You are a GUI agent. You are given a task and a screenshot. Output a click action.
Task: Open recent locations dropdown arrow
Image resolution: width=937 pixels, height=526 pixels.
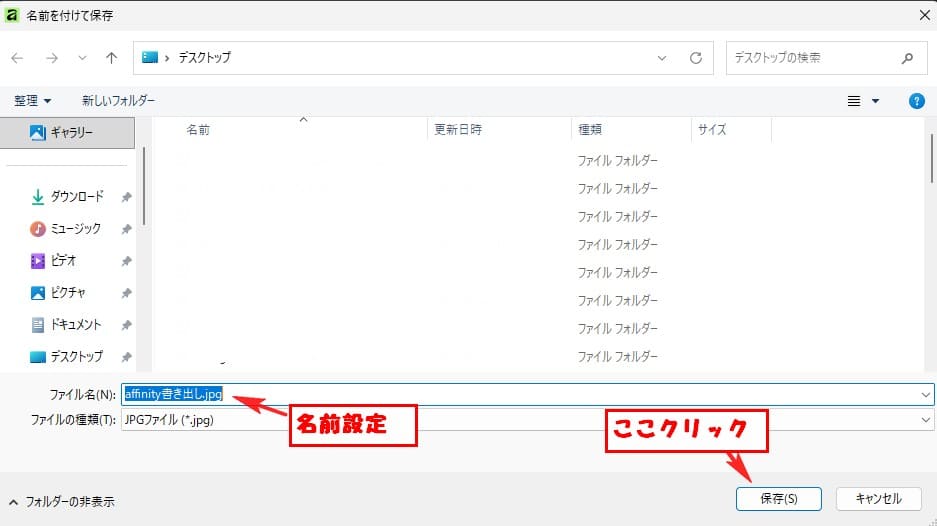(x=82, y=58)
